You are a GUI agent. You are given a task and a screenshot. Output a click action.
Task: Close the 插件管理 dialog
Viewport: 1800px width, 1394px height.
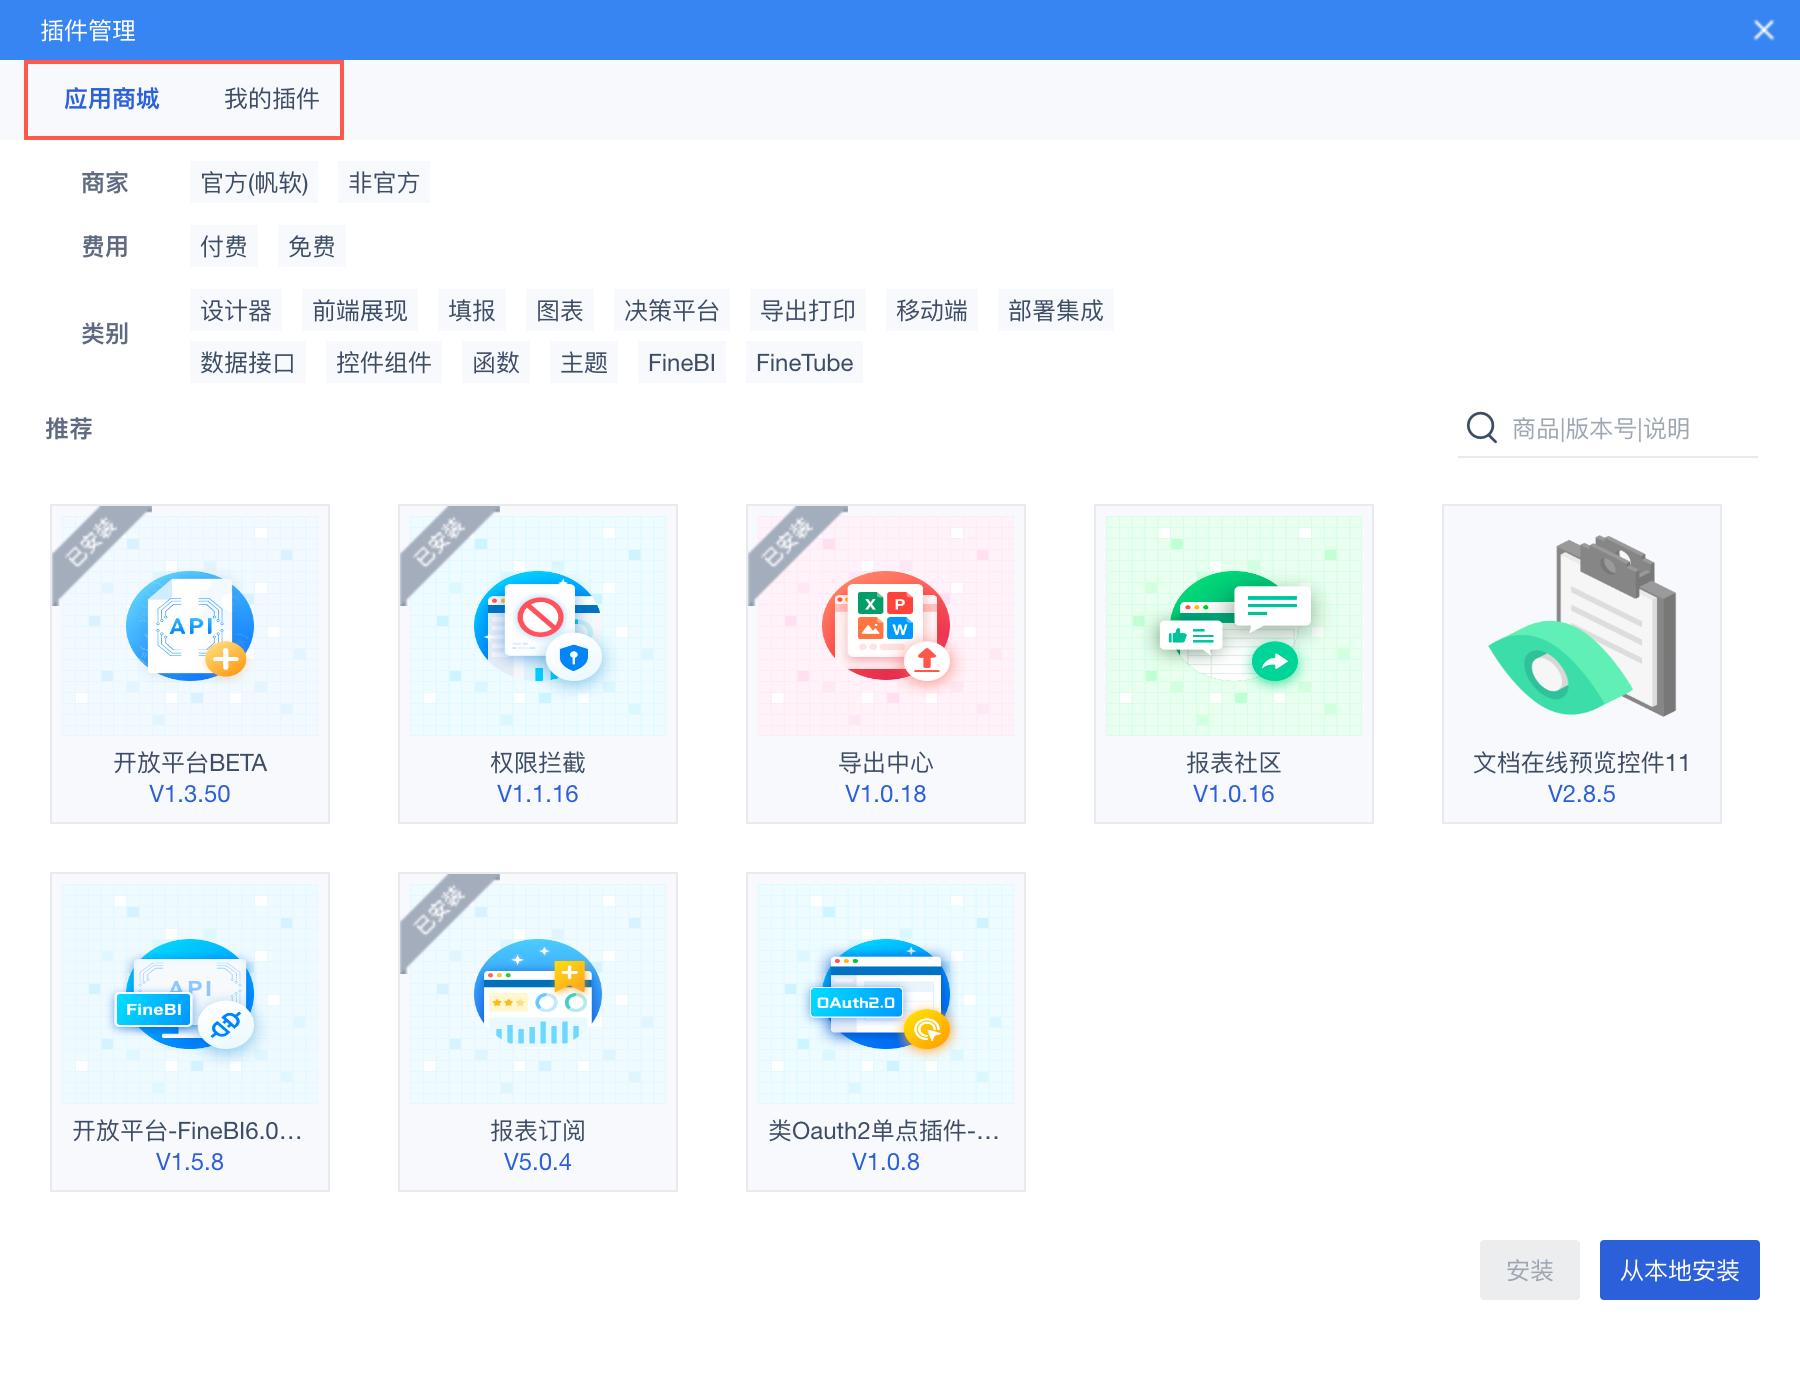[1764, 30]
